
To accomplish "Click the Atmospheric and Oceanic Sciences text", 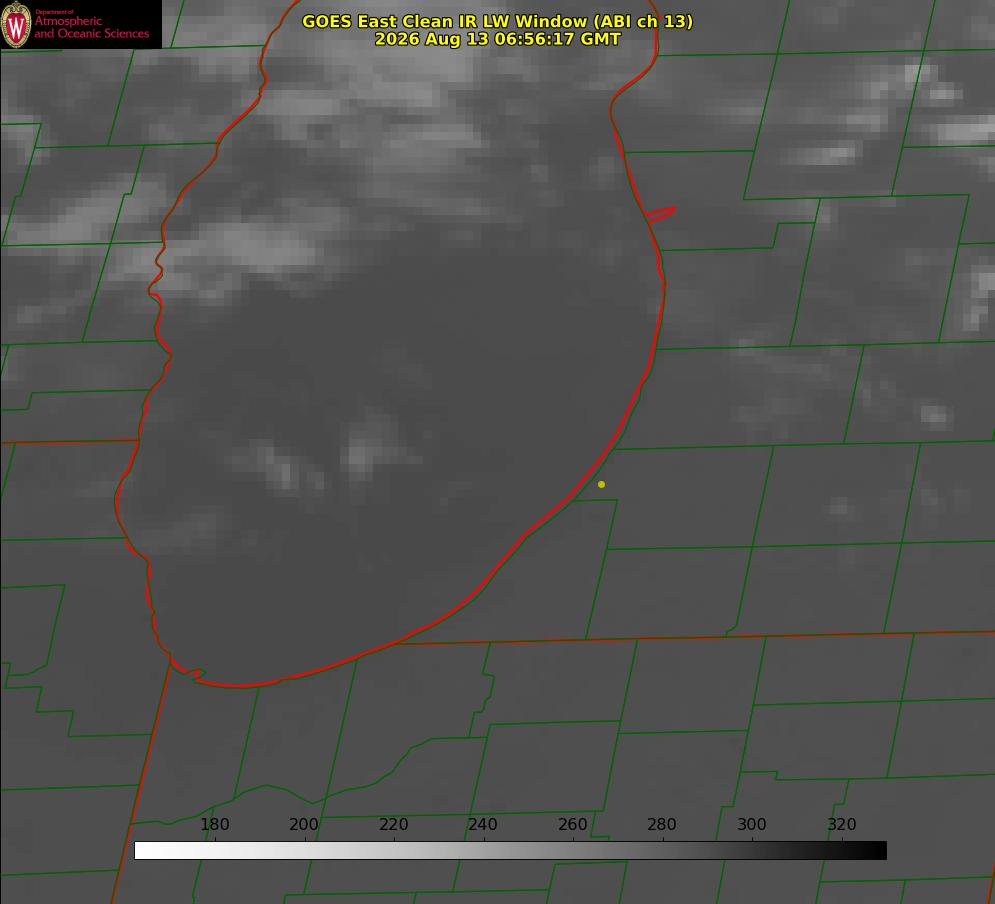I will pyautogui.click(x=91, y=27).
